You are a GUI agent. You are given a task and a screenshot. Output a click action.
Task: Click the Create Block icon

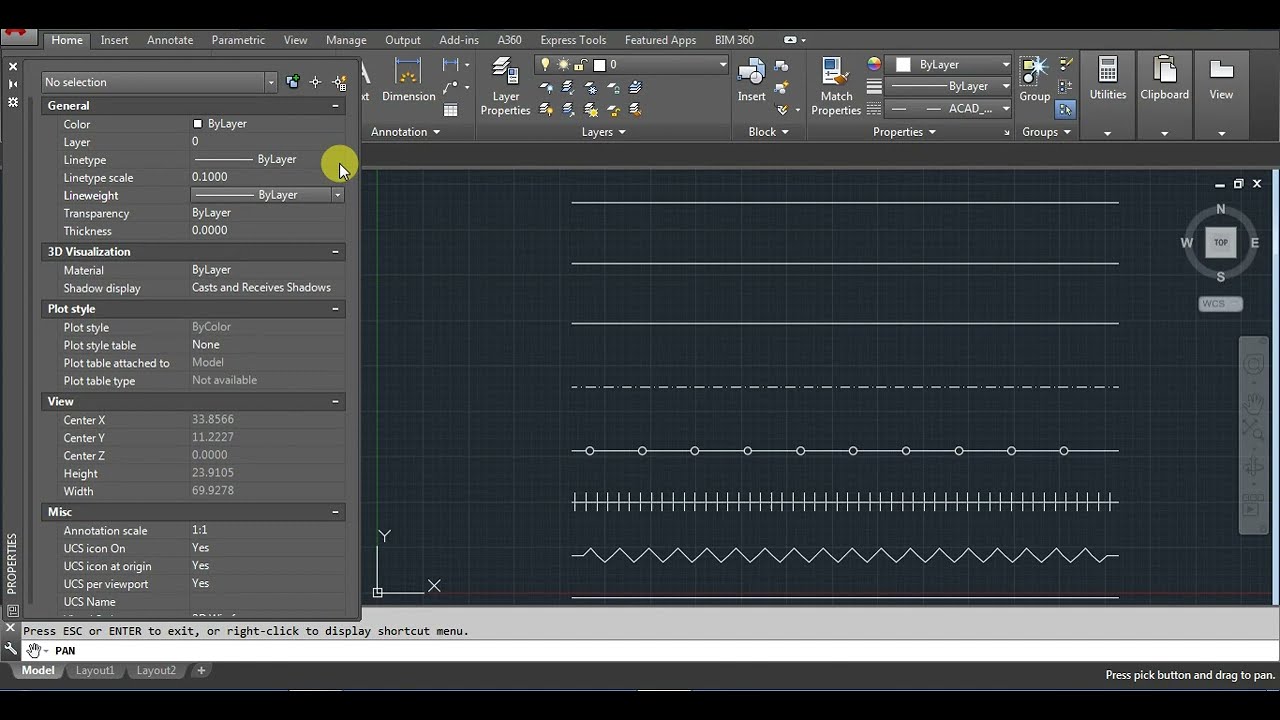click(x=781, y=66)
